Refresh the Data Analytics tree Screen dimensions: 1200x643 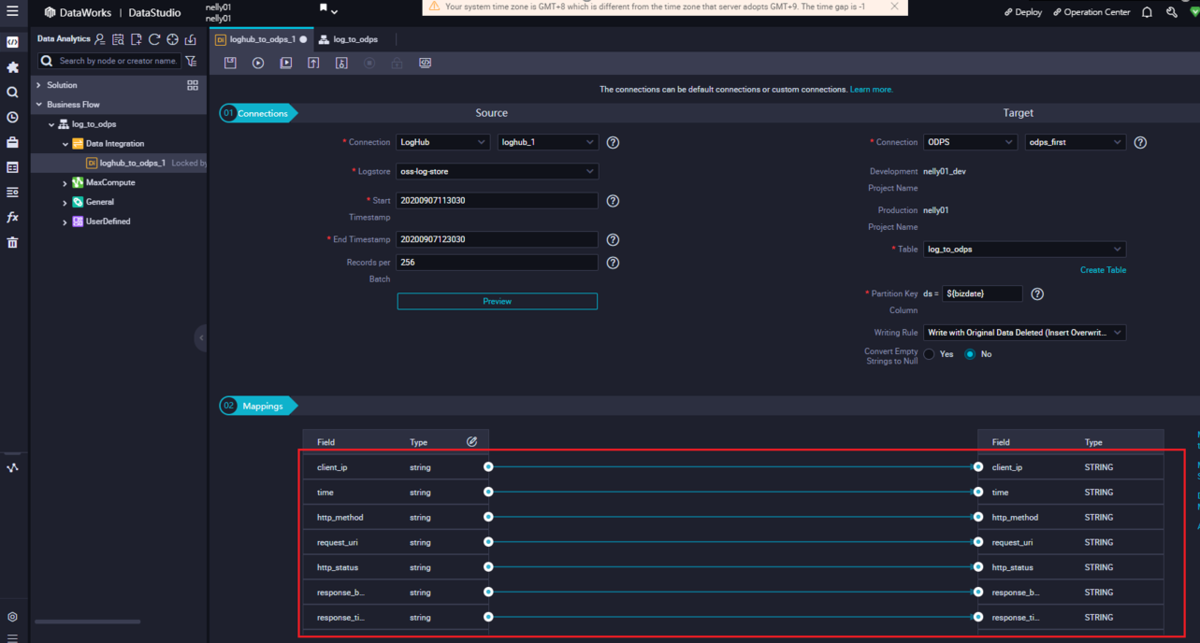click(154, 39)
